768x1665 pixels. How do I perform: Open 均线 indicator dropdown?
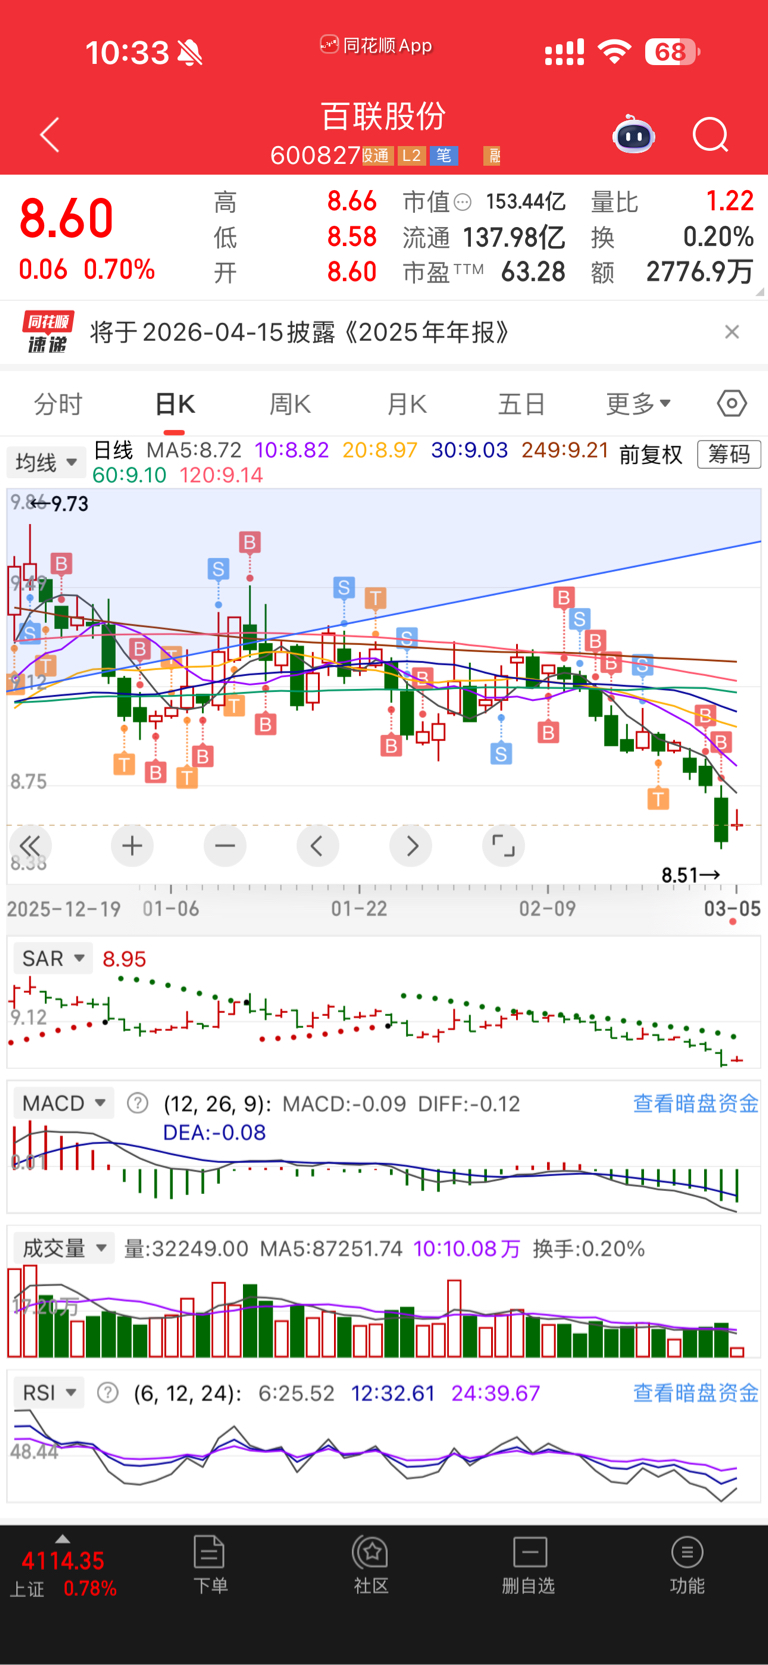45,462
